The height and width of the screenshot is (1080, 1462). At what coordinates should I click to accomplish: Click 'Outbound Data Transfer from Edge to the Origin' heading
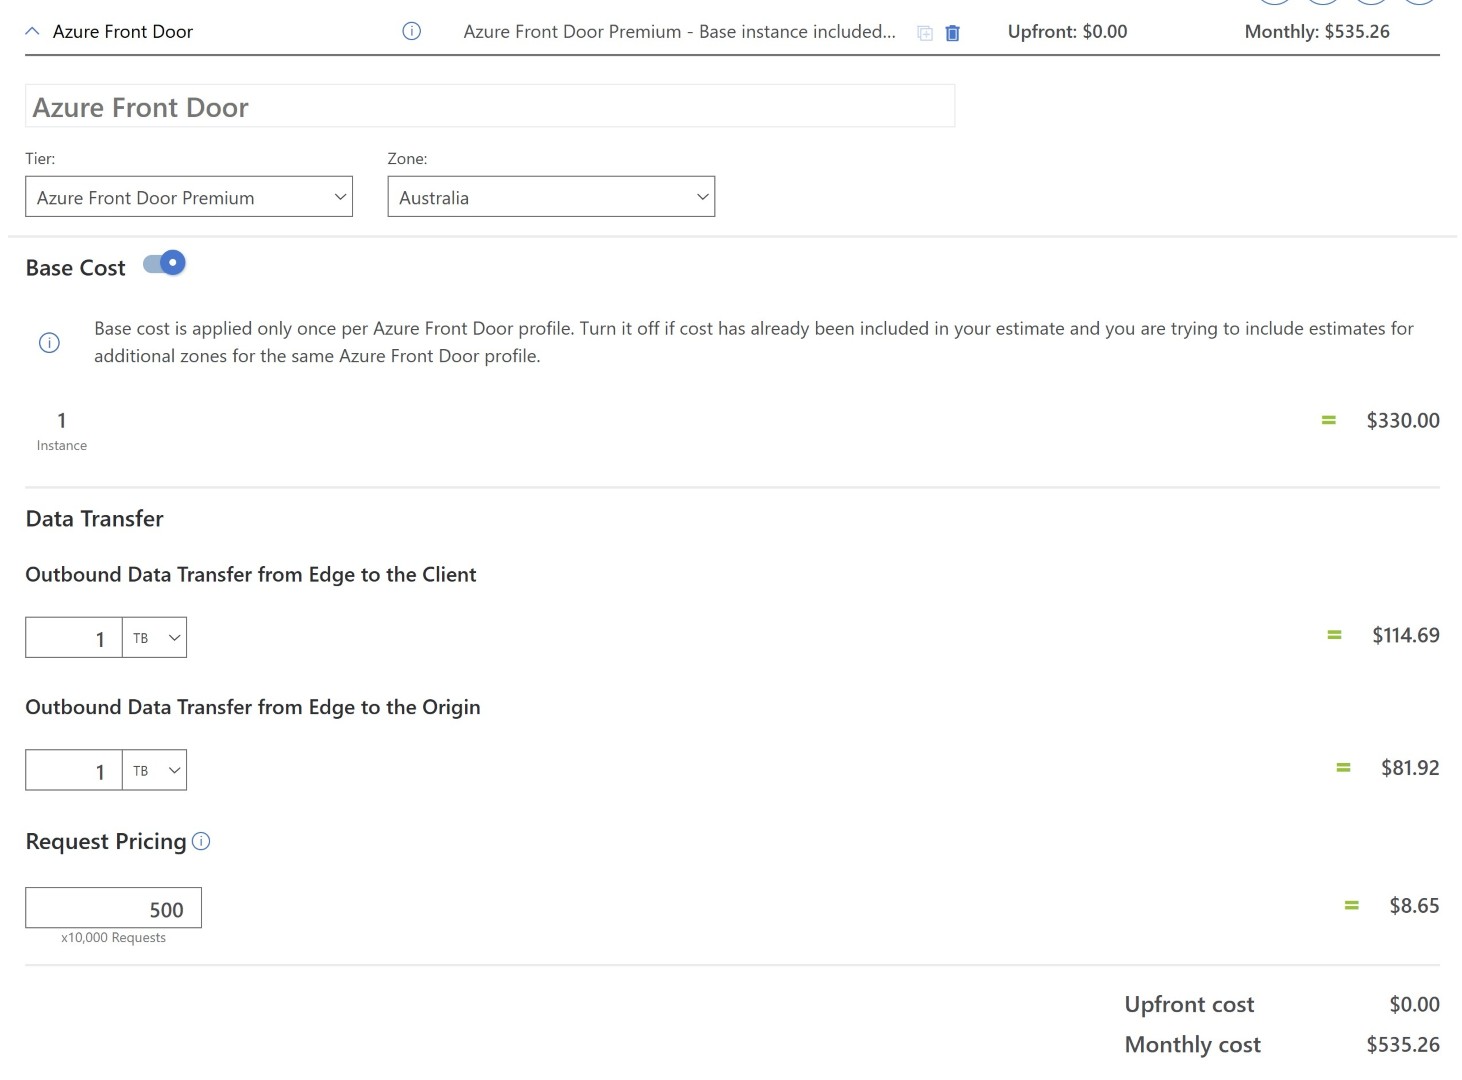pos(253,707)
